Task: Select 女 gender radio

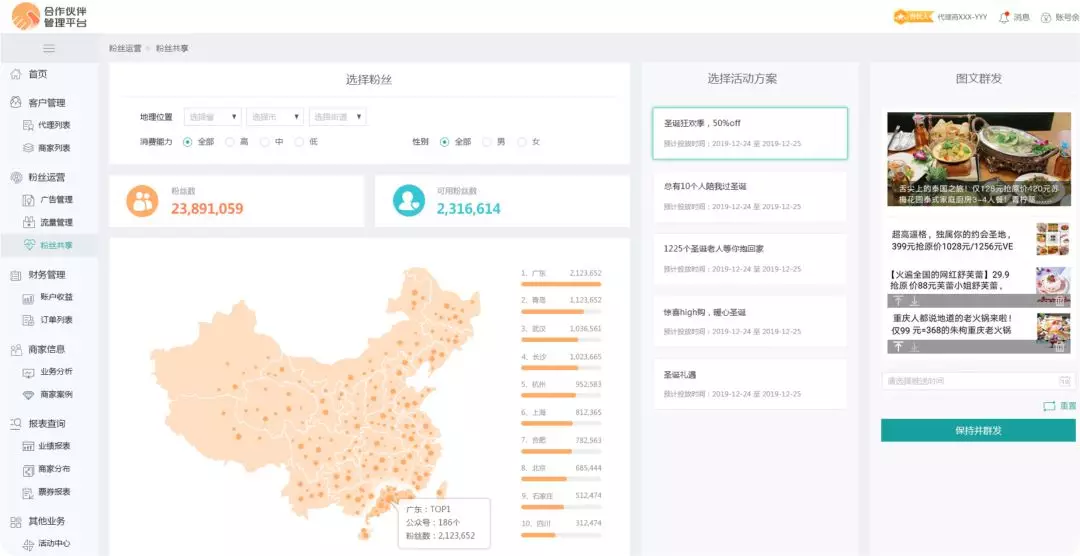Action: [x=521, y=142]
